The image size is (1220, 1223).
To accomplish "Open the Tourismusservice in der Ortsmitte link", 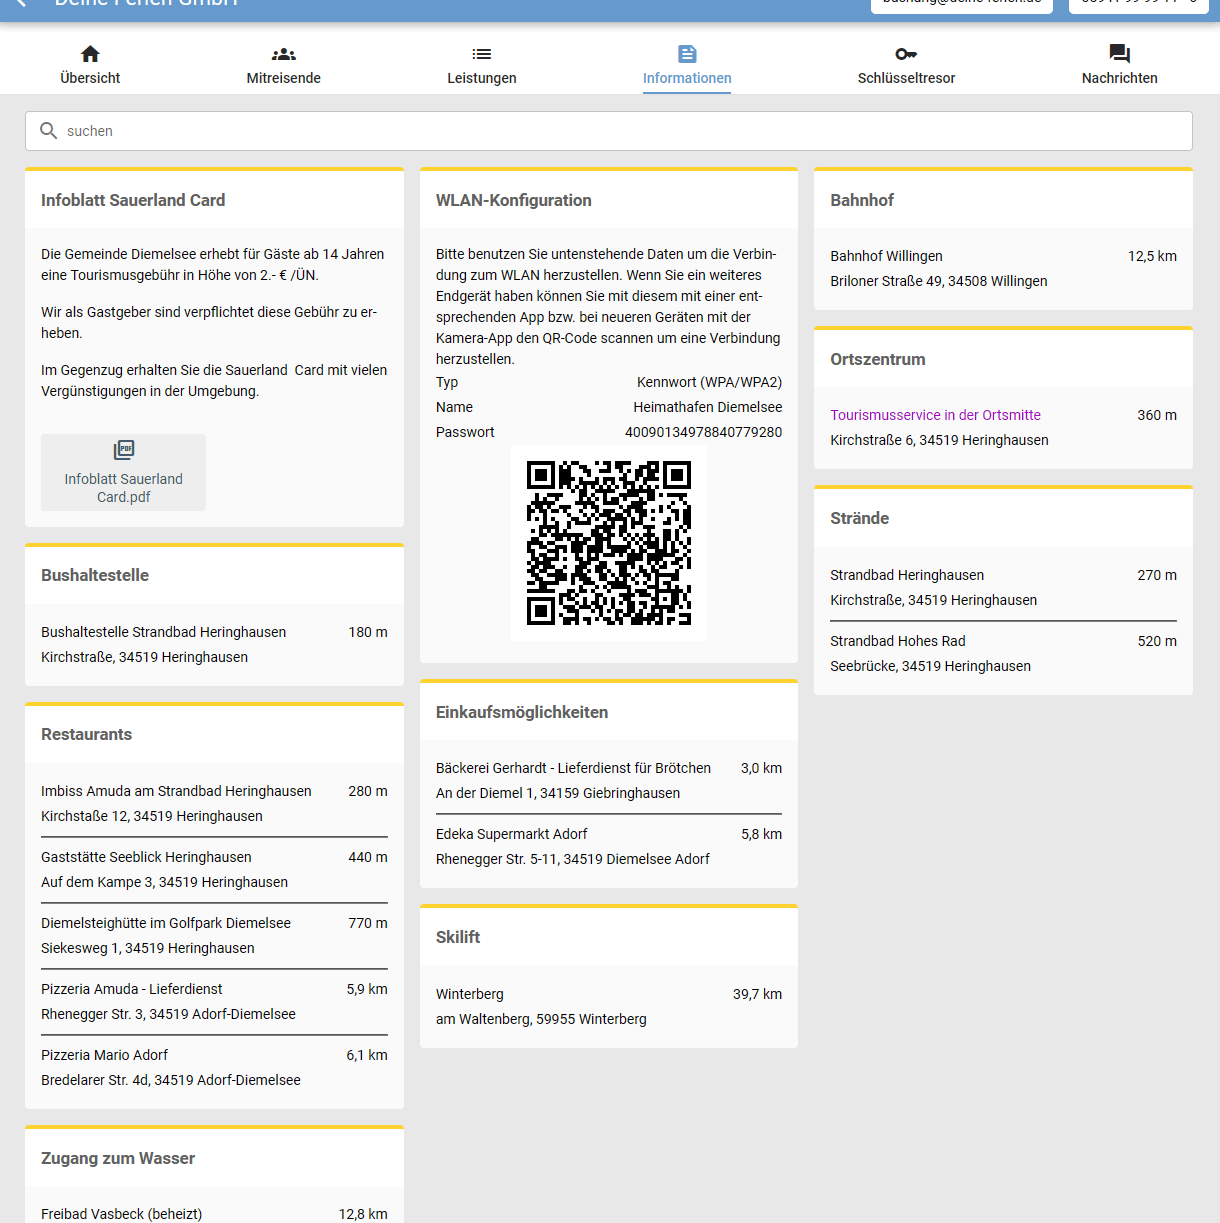I will pos(935,415).
